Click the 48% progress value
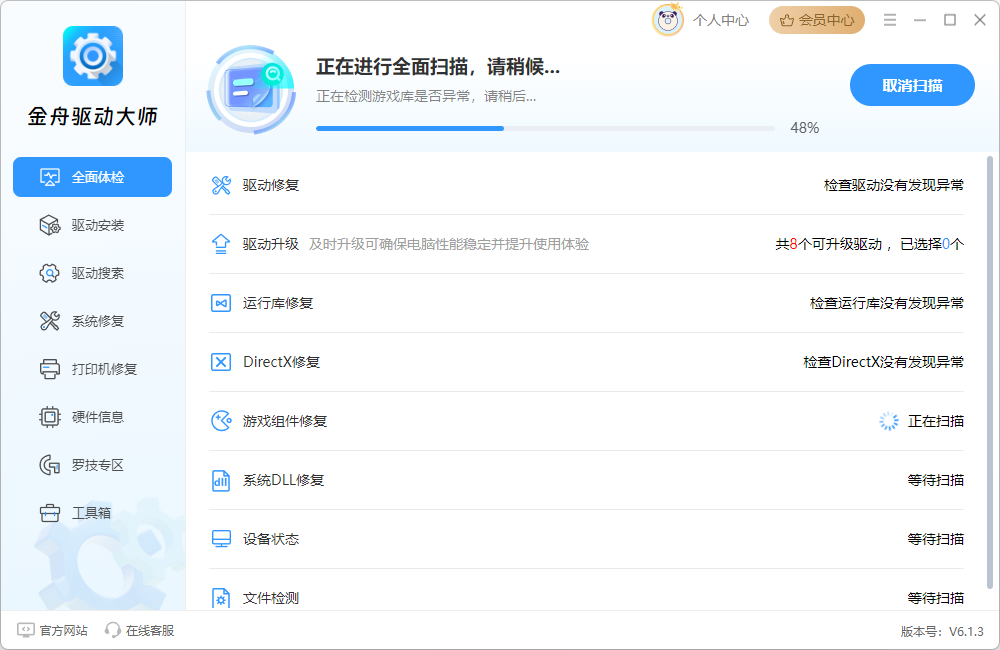 (804, 128)
